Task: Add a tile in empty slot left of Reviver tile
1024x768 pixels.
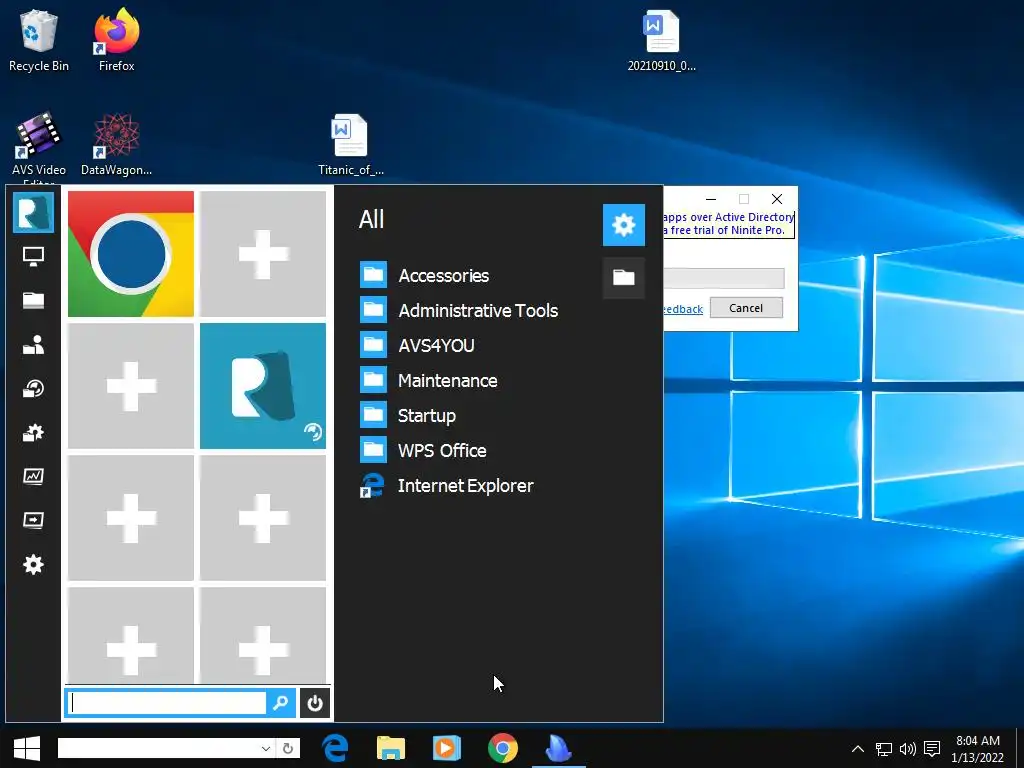Action: [131, 386]
